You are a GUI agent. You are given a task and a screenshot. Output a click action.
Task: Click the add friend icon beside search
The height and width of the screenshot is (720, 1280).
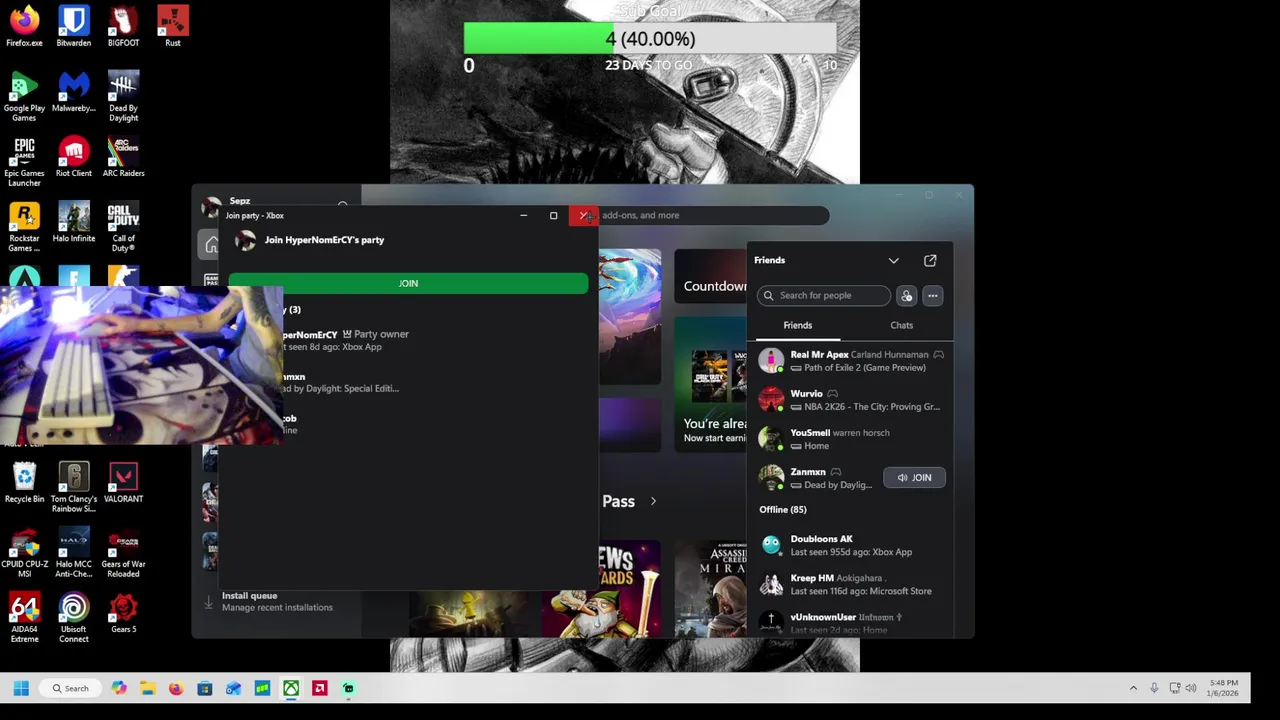click(x=906, y=295)
